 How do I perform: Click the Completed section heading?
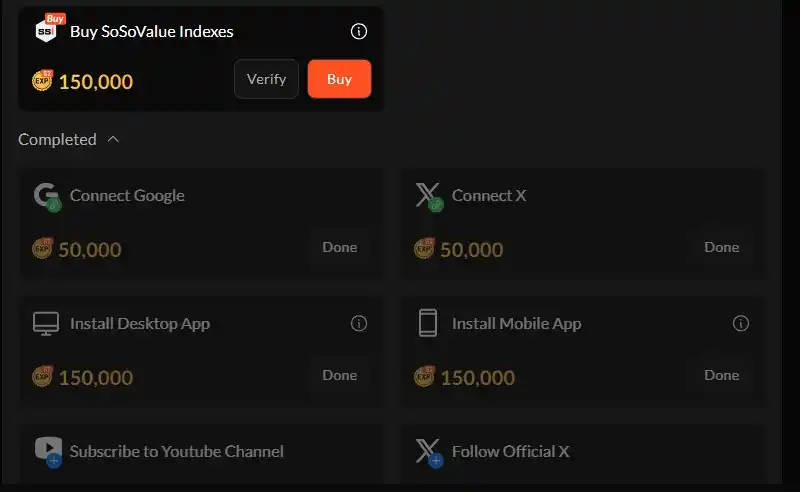point(57,139)
